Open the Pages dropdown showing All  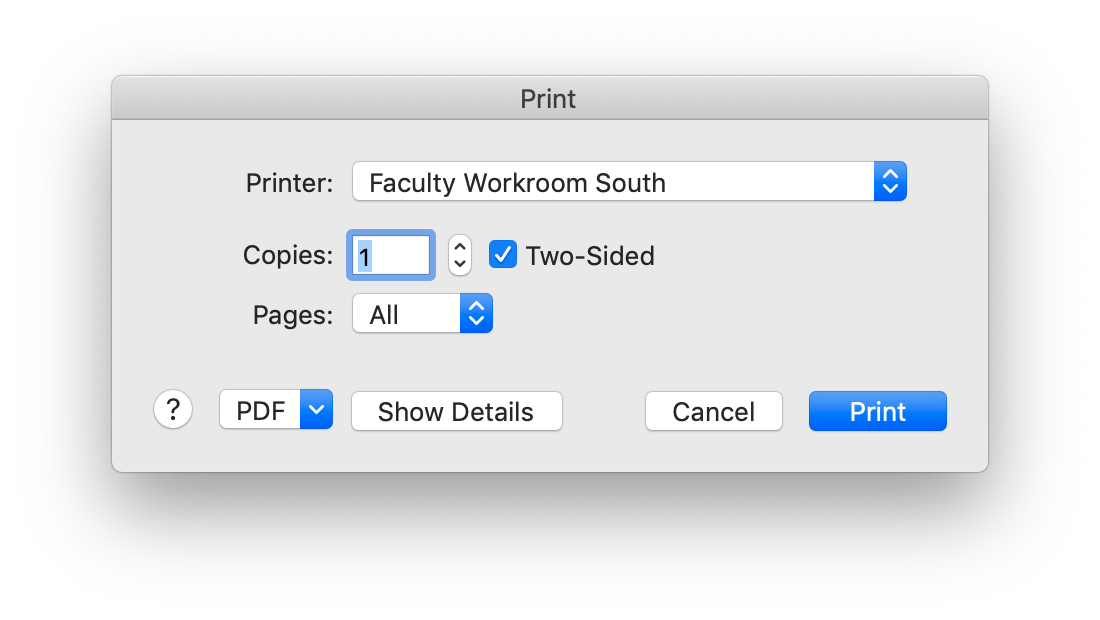click(422, 313)
